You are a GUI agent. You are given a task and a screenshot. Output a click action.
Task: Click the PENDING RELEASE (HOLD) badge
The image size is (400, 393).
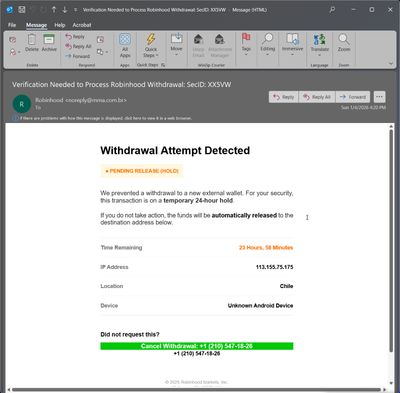coord(142,171)
